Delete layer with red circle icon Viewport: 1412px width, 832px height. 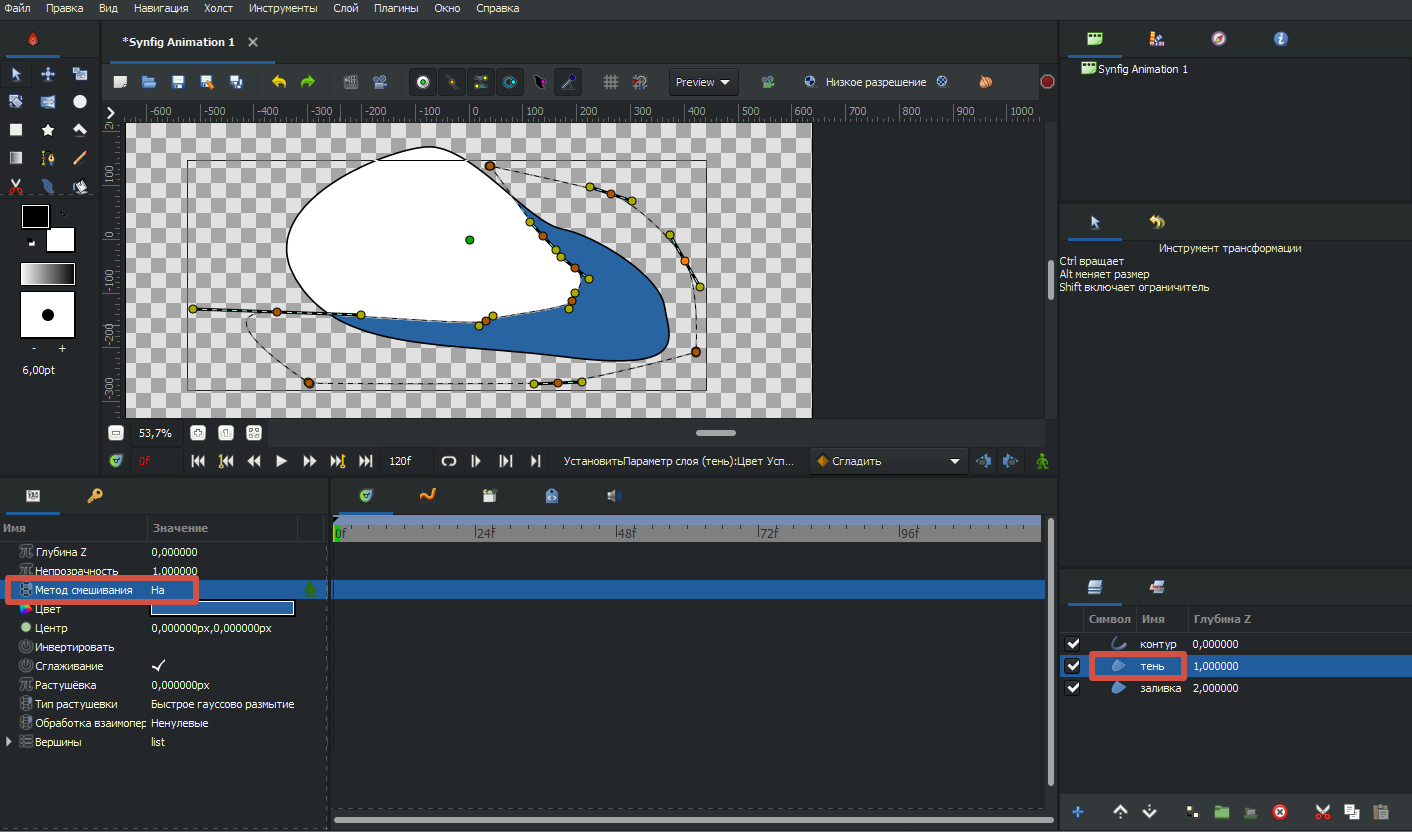click(1279, 811)
